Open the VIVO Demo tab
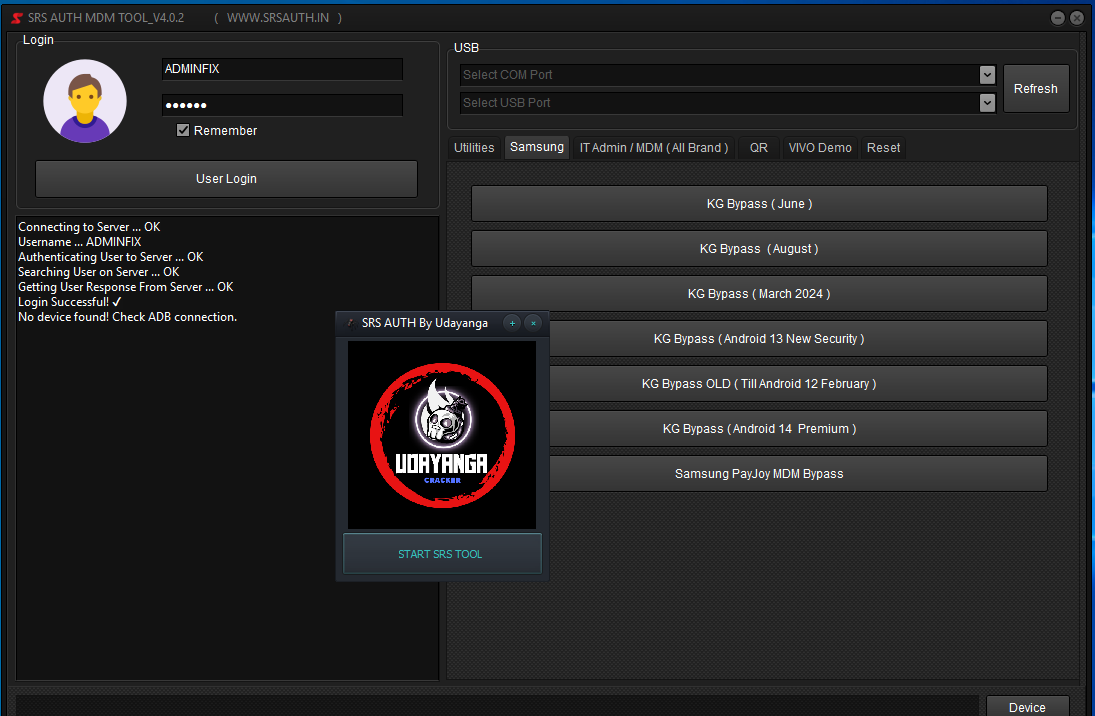The width and height of the screenshot is (1095, 716). 820,148
